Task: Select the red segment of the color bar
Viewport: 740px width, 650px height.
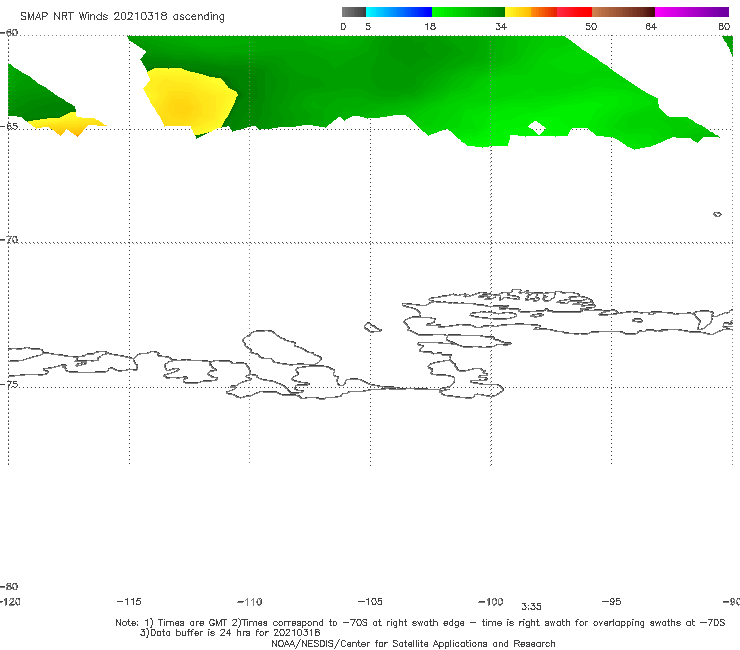Action: (x=574, y=12)
